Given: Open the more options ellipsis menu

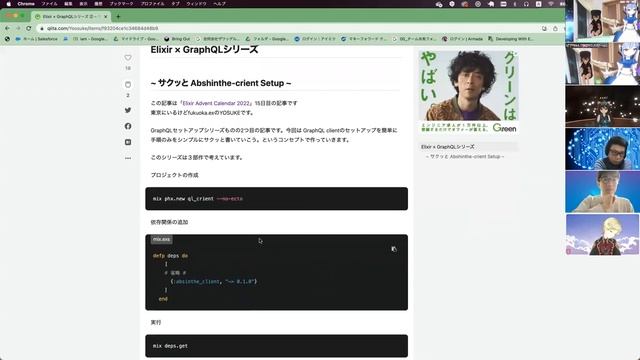Looking at the screenshot, I should (x=128, y=158).
